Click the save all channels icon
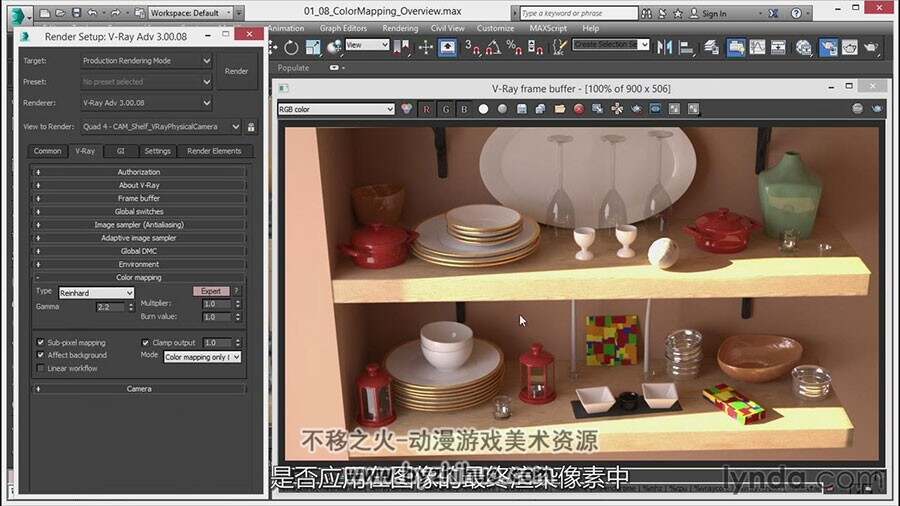The image size is (900, 506). [x=540, y=109]
